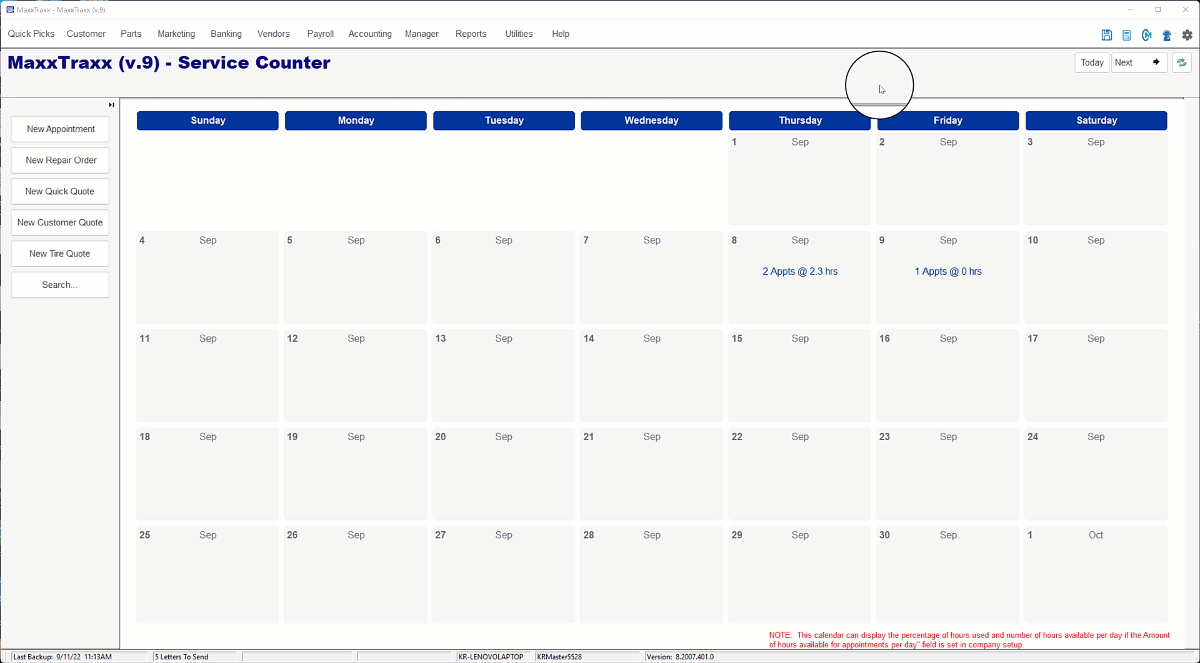This screenshot has height=663, width=1200.
Task: Click the Next month arrow button
Action: 1139,62
